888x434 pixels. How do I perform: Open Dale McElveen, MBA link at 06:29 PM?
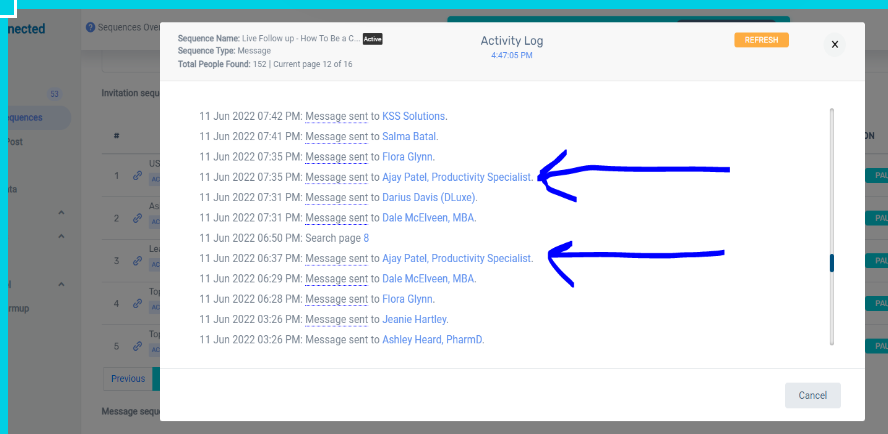(428, 279)
